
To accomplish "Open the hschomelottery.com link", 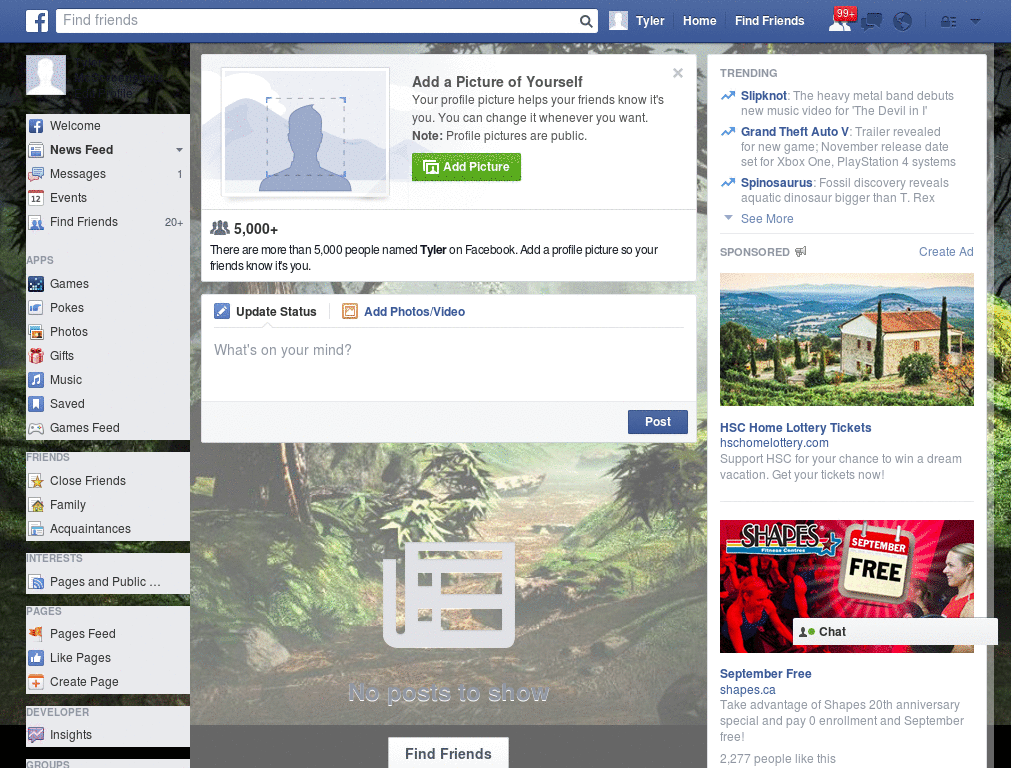I will [774, 443].
